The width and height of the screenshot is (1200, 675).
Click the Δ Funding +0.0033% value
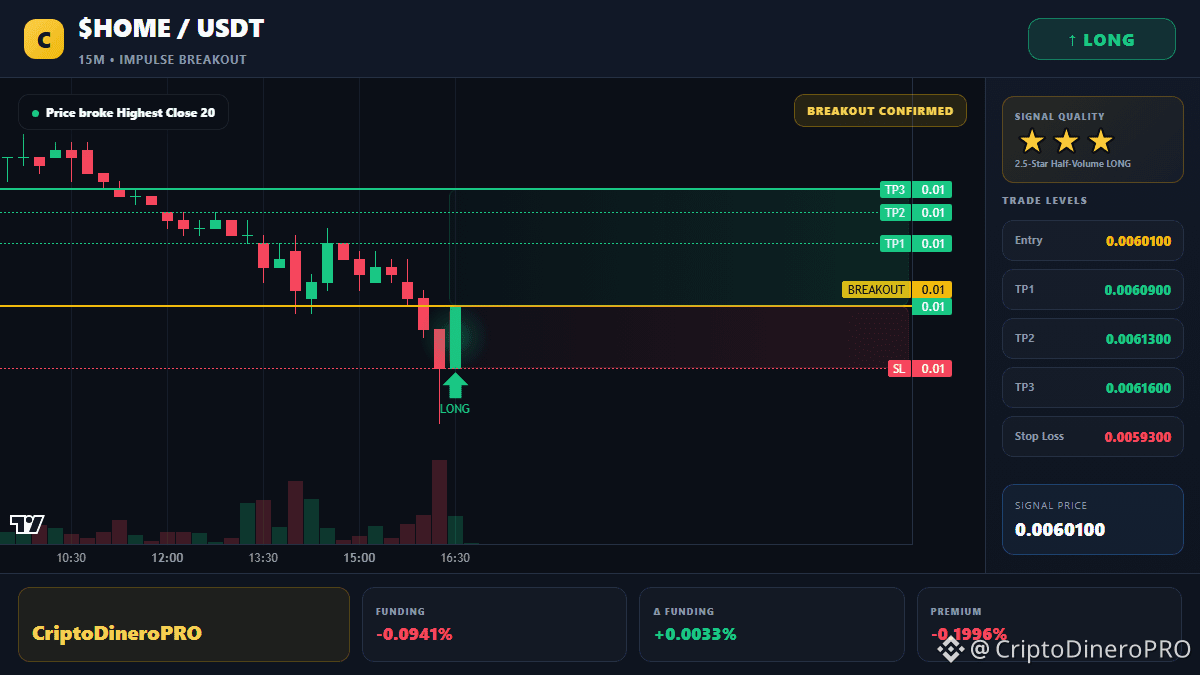click(695, 634)
